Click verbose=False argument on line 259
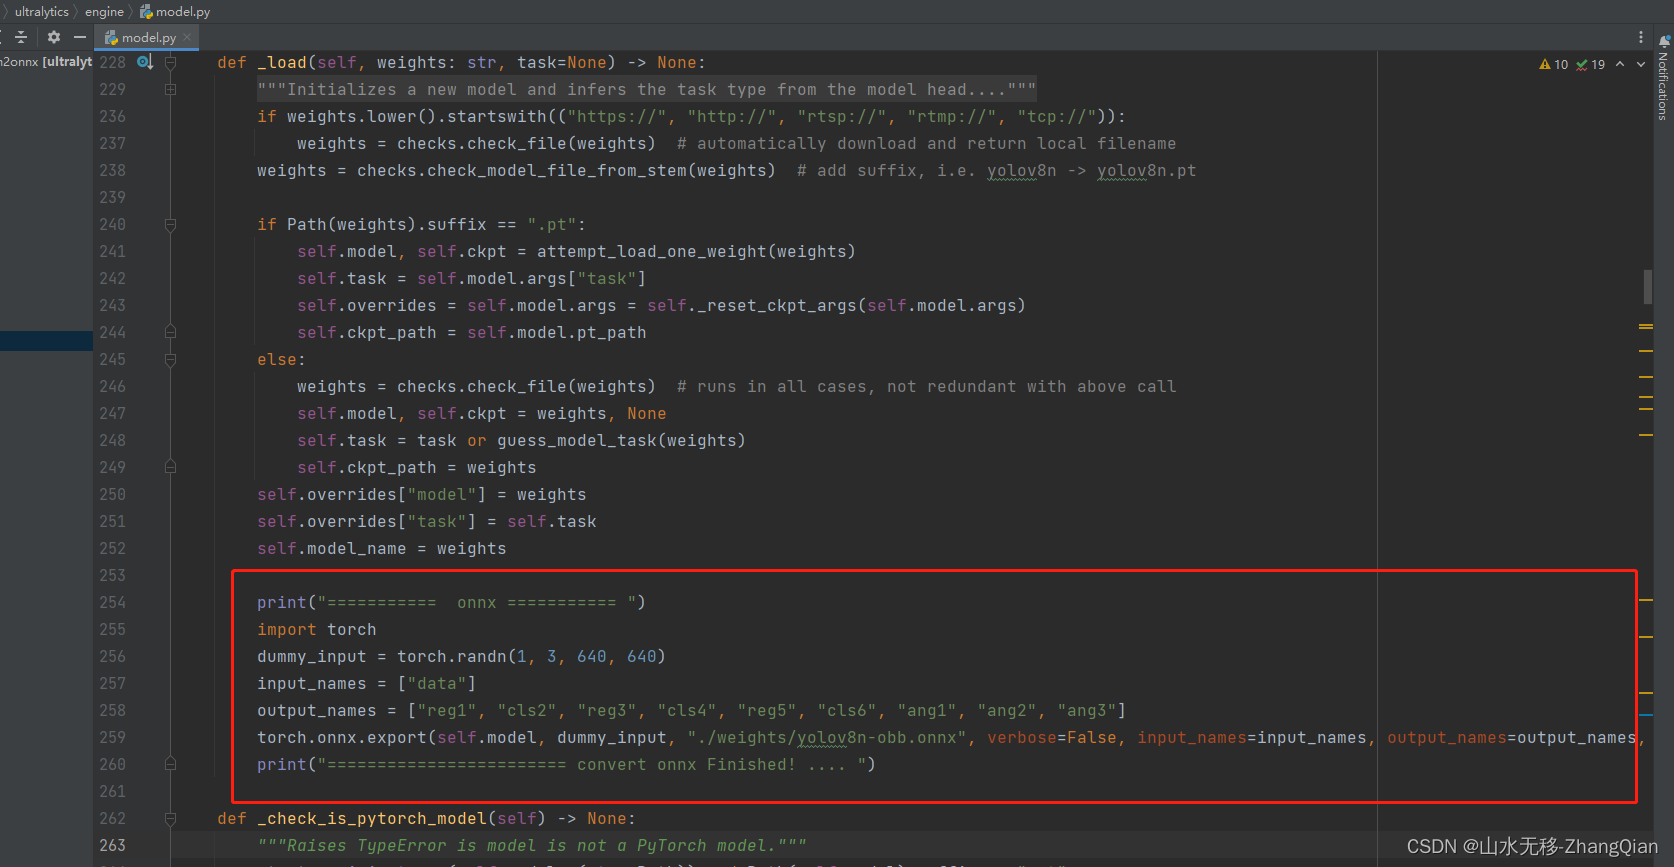This screenshot has height=867, width=1674. pyautogui.click(x=1052, y=738)
